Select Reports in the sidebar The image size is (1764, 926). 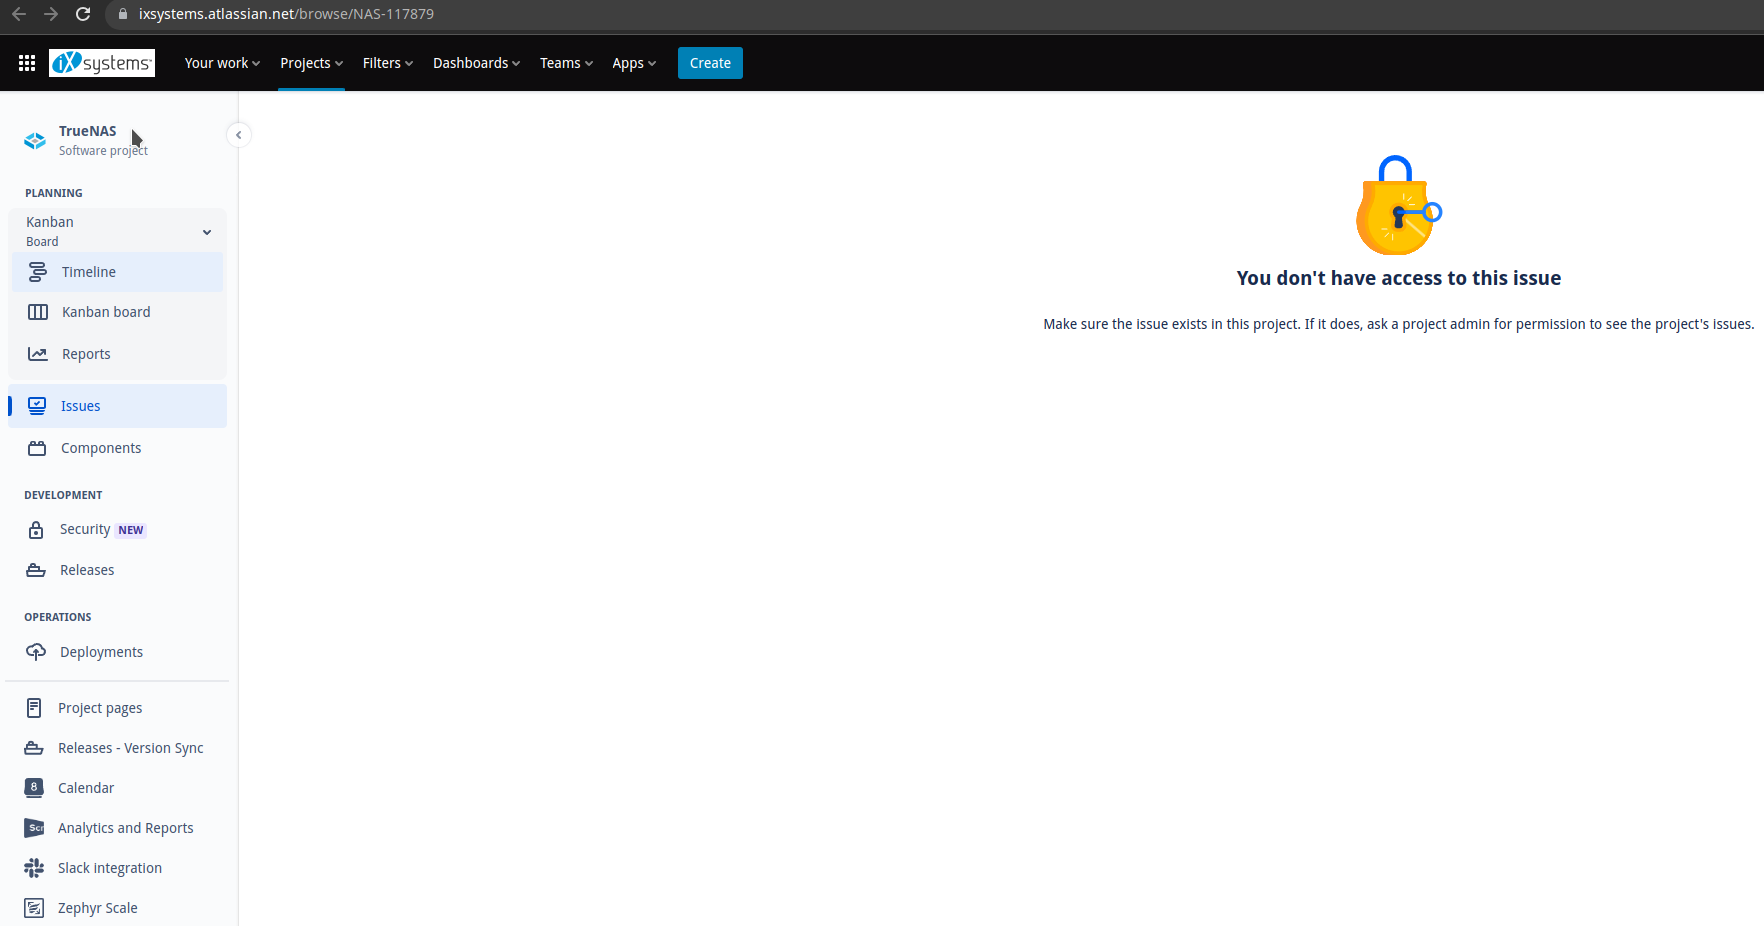pos(118,354)
